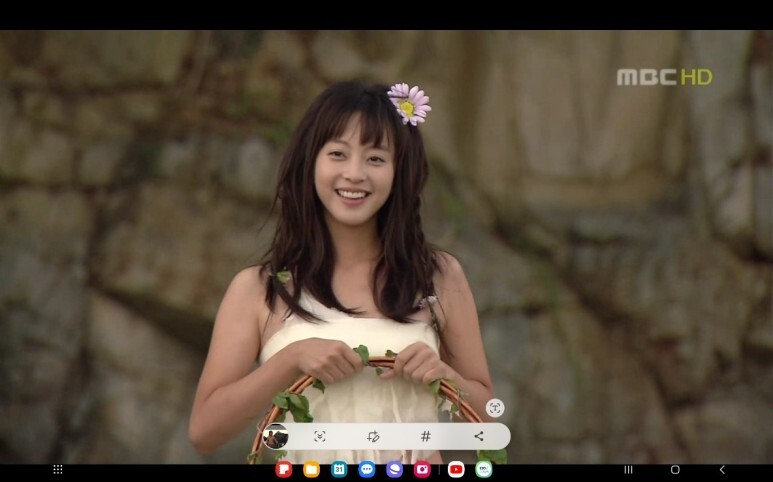Open crop and draw edit tool
Viewport: 773px width, 482px height.
click(x=373, y=436)
